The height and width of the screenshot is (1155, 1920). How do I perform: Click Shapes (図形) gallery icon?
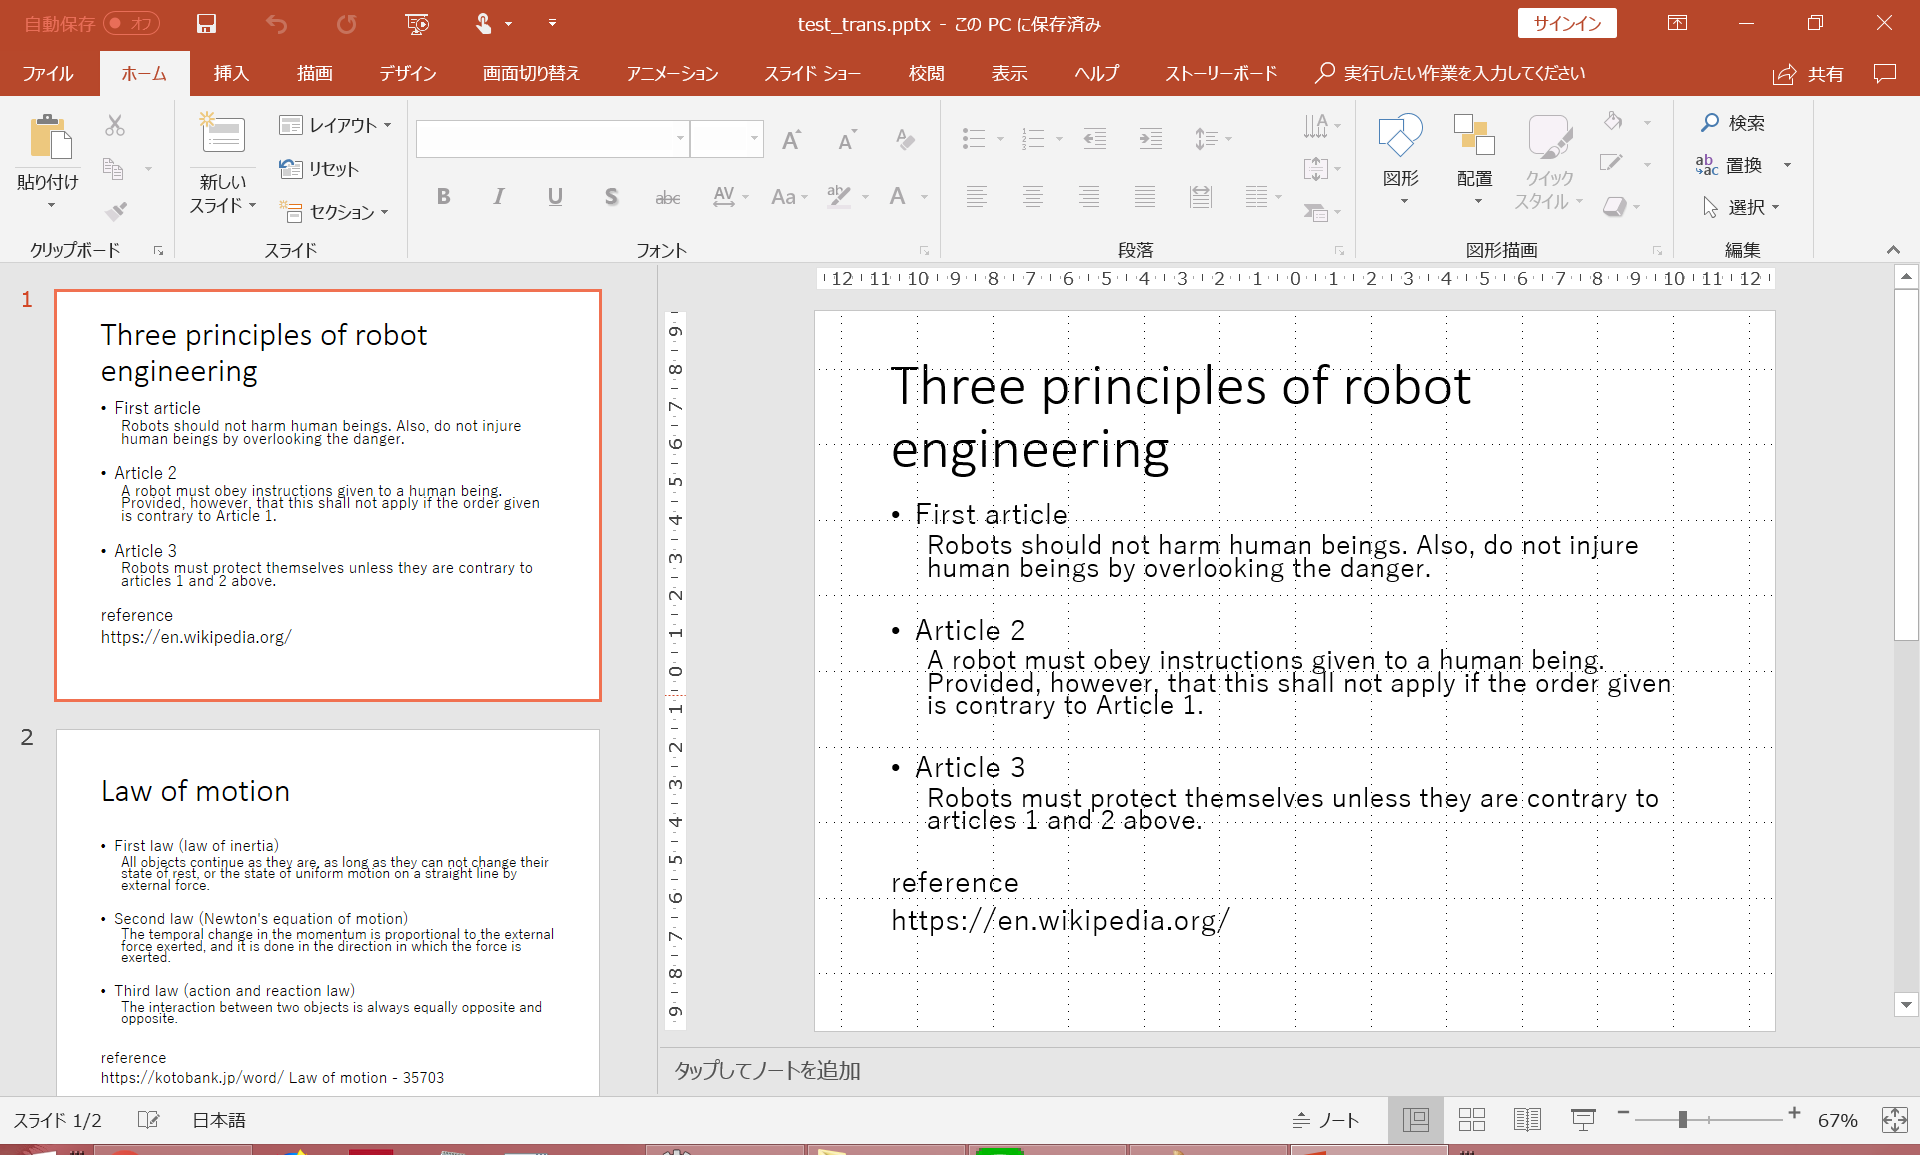[1400, 136]
